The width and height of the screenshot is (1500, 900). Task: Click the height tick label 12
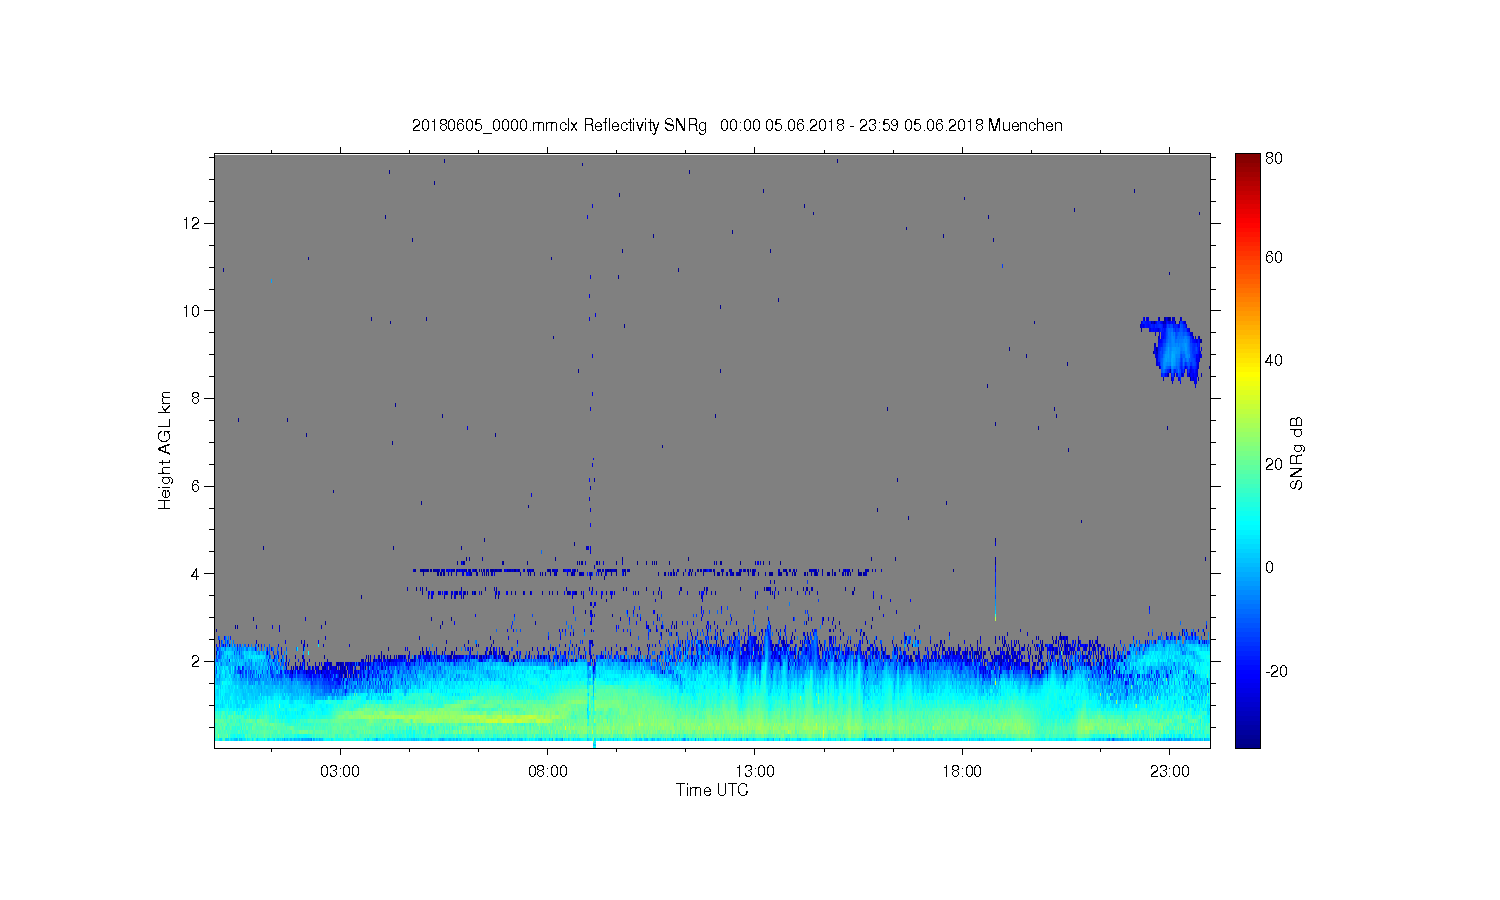192,223
